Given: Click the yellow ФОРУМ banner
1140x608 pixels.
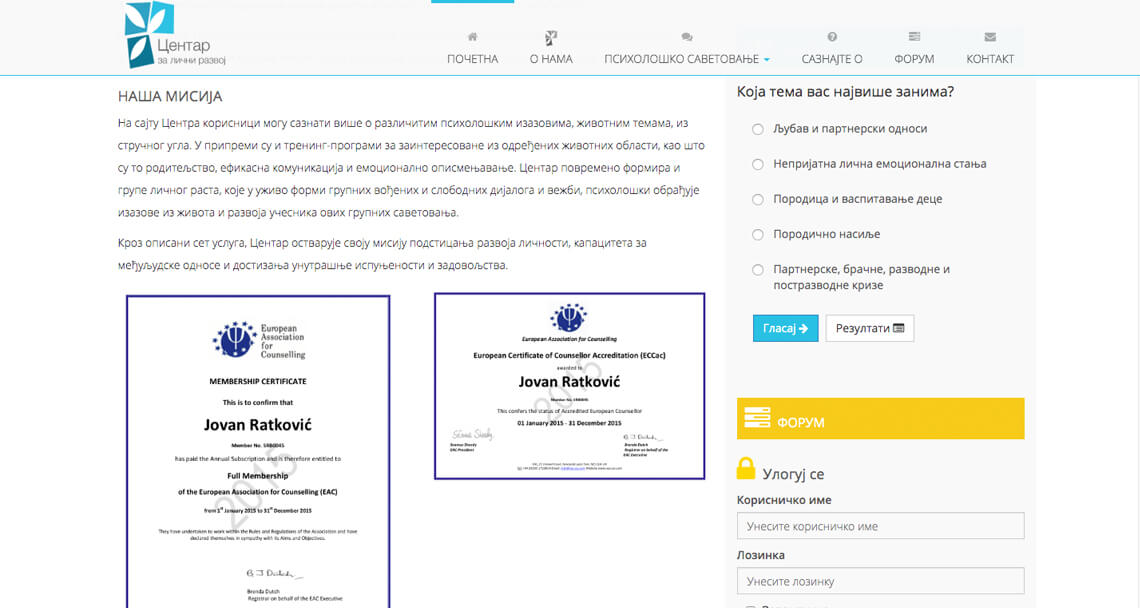Looking at the screenshot, I should [880, 418].
